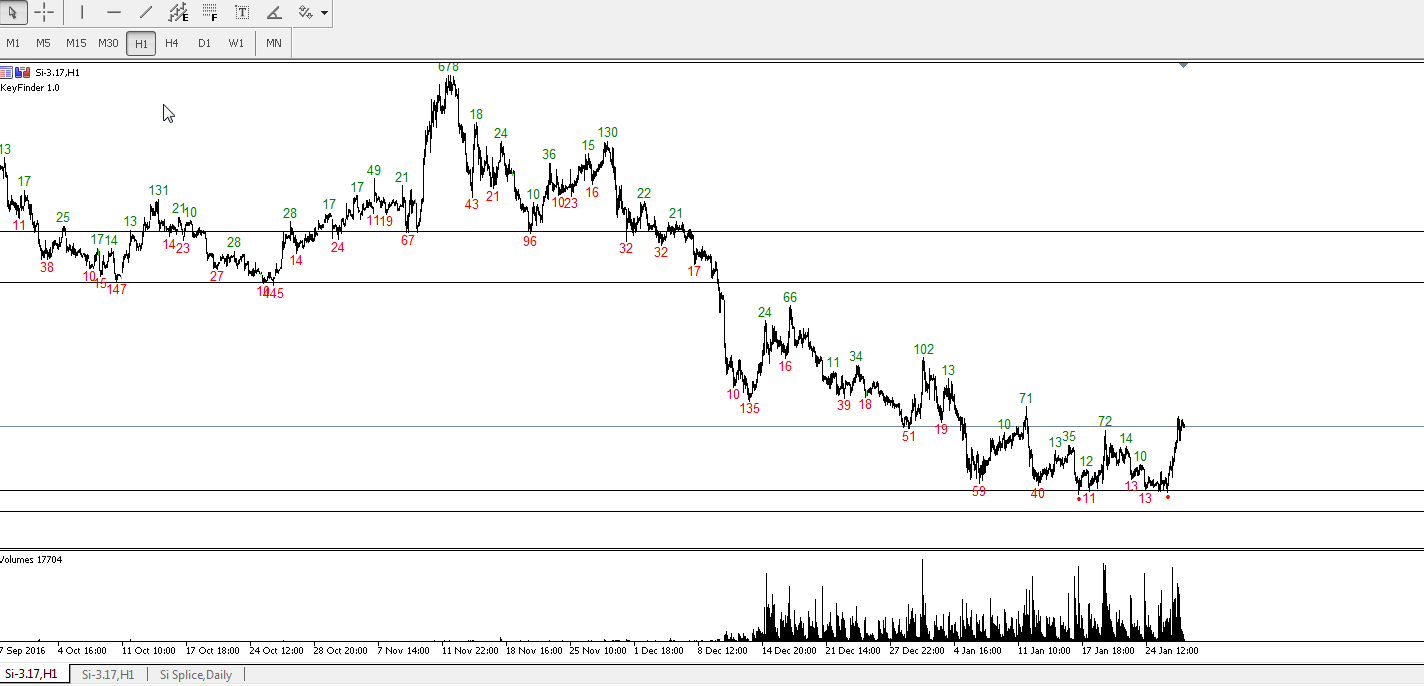Toggle the H1 timeframe button
Image resolution: width=1424 pixels, height=686 pixels.
point(141,43)
